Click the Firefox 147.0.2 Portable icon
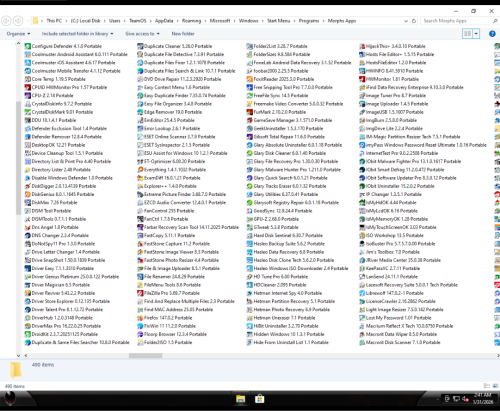Image resolution: width=500 pixels, height=411 pixels. pos(140,318)
